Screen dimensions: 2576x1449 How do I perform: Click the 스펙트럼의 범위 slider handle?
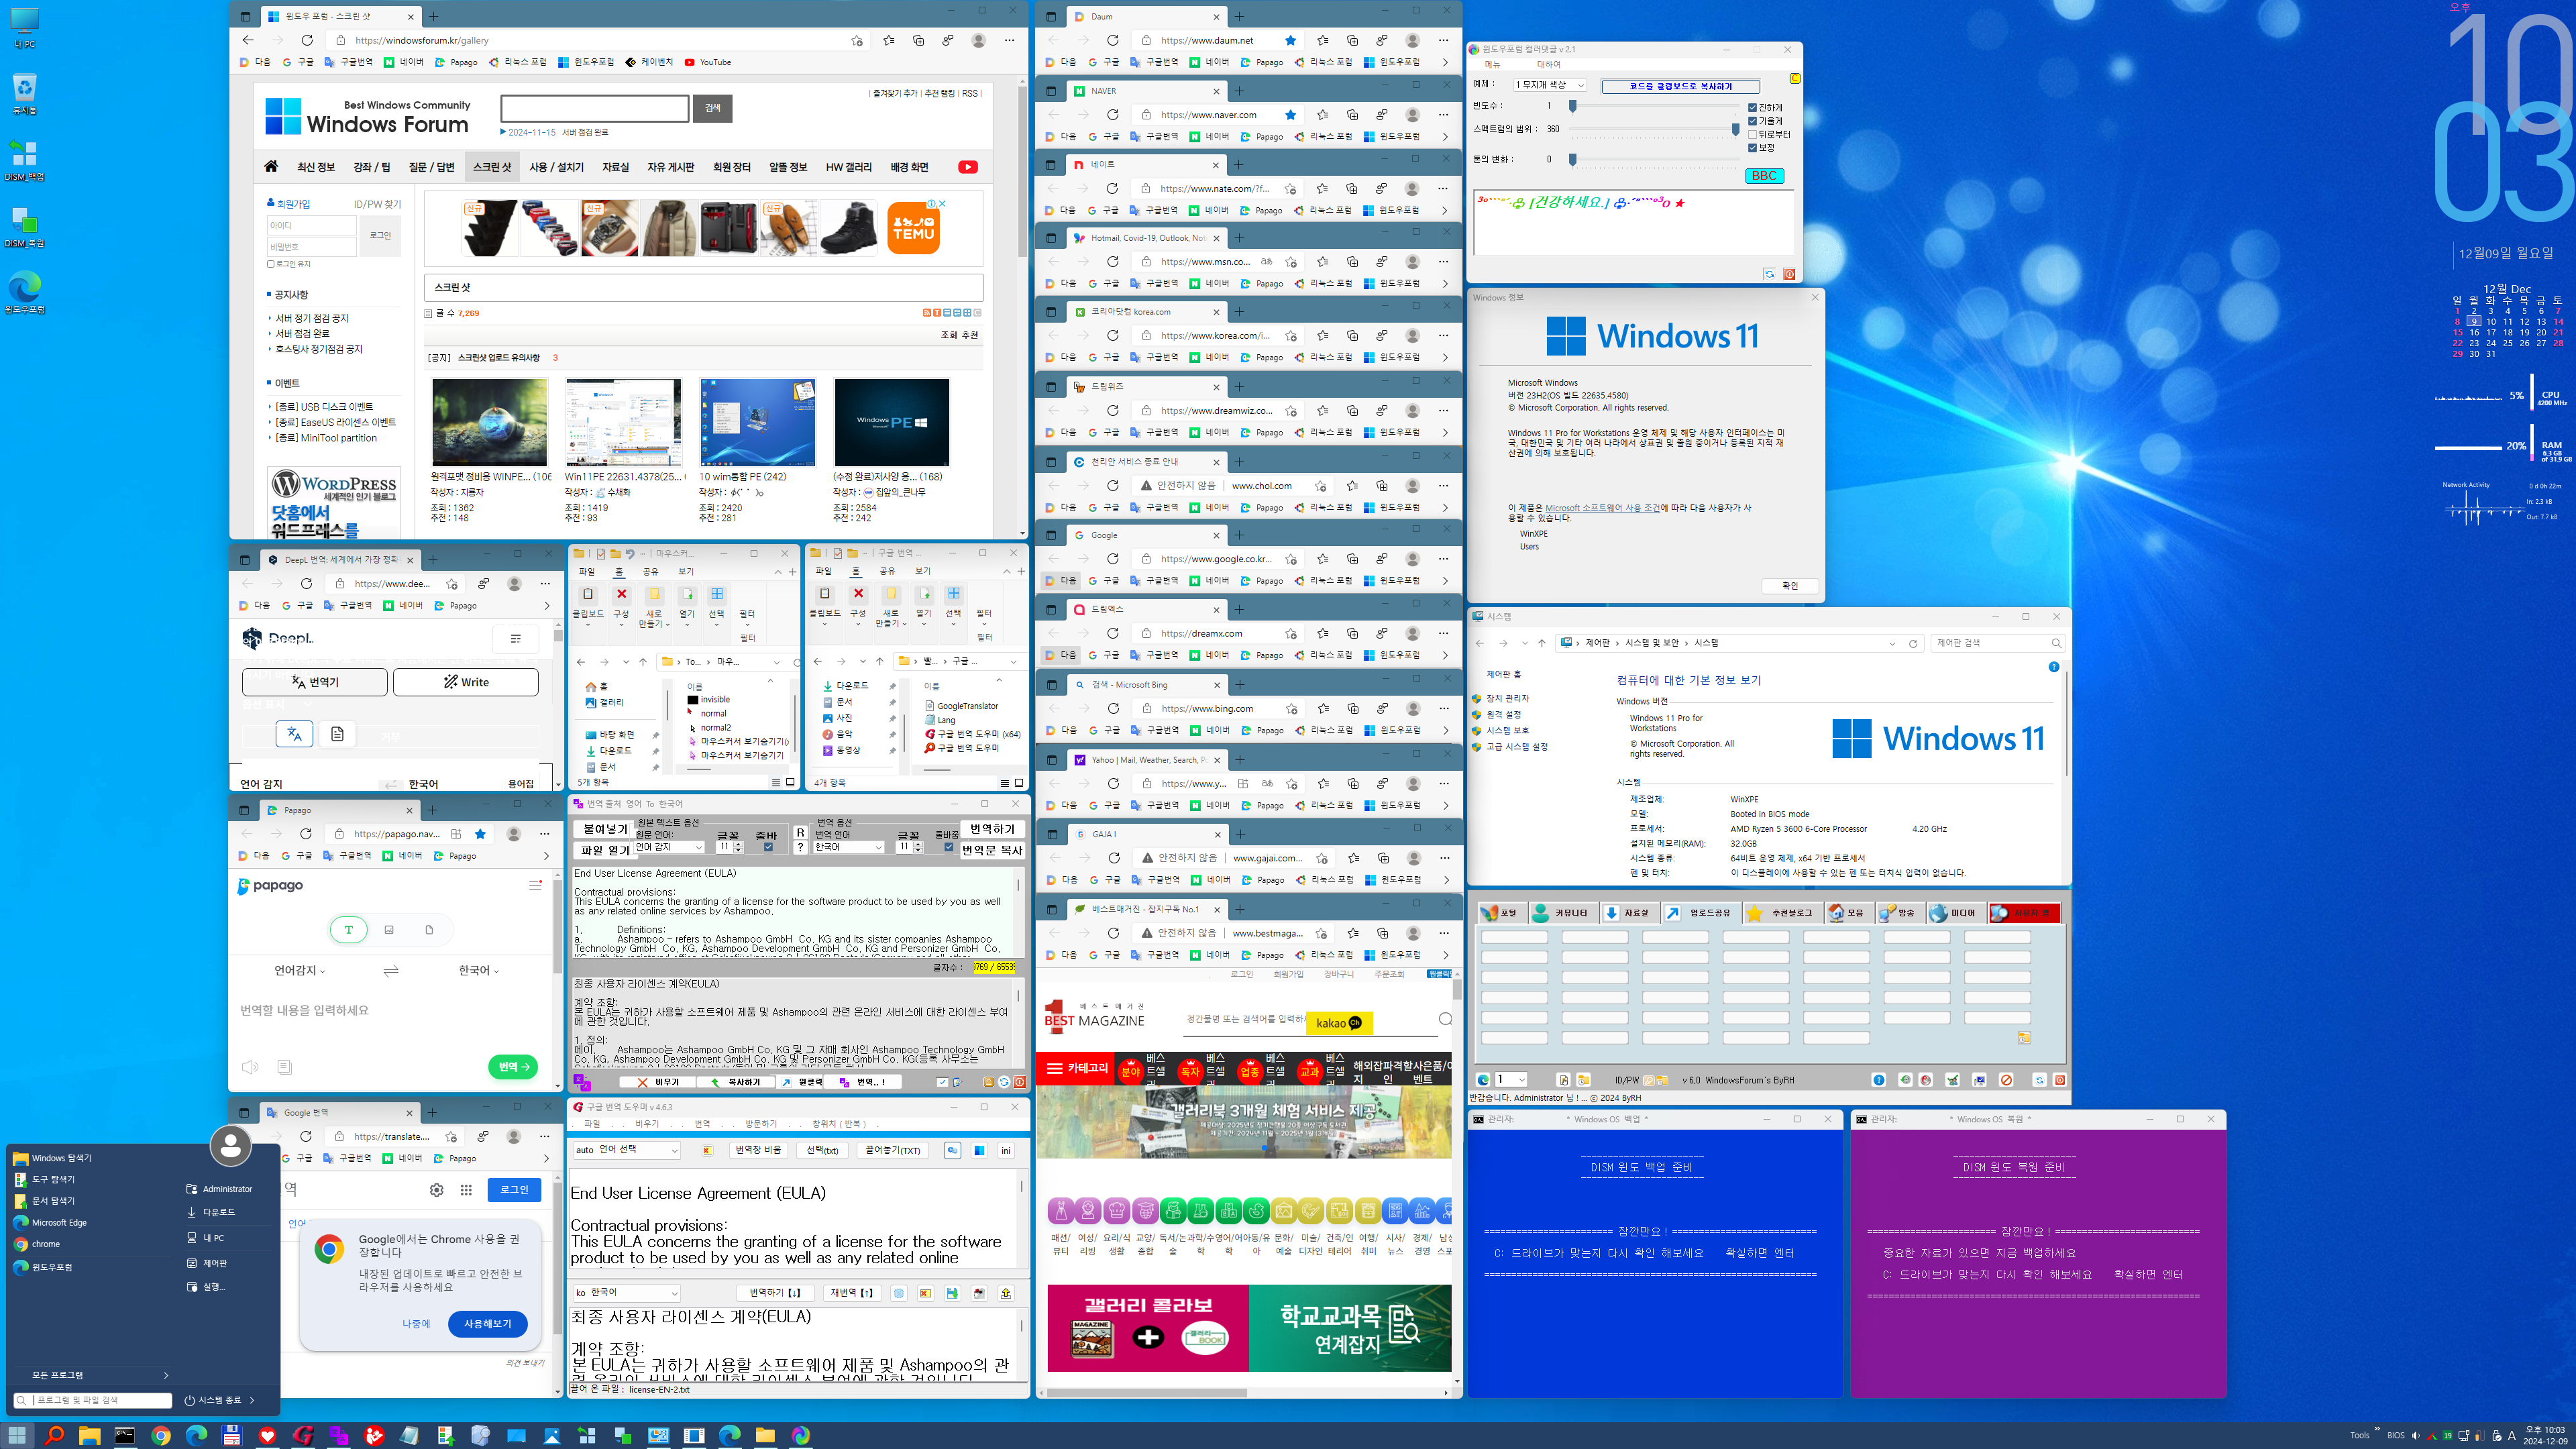pyautogui.click(x=1735, y=129)
